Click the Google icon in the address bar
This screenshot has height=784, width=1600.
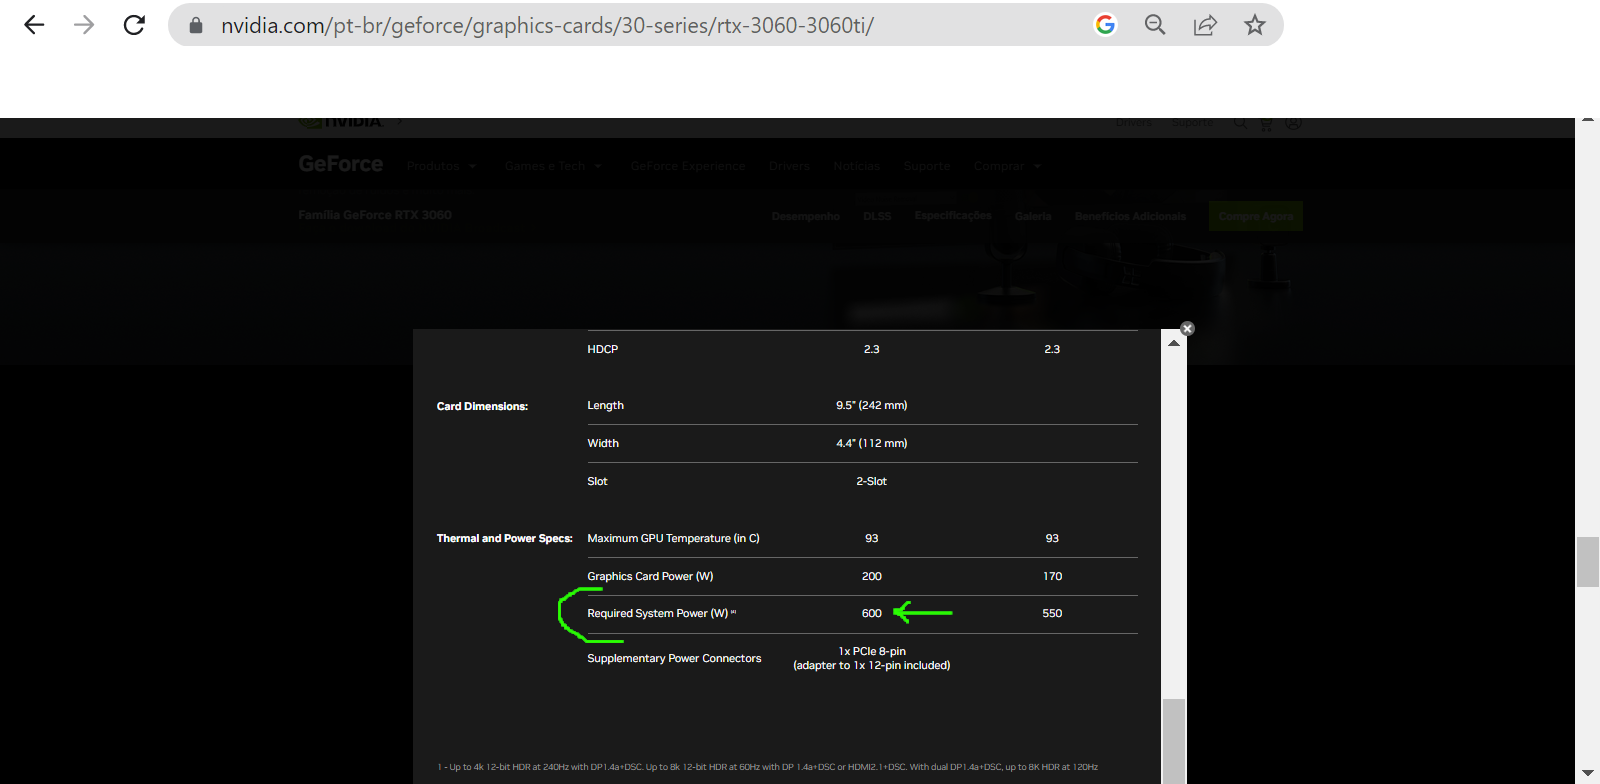pos(1105,25)
